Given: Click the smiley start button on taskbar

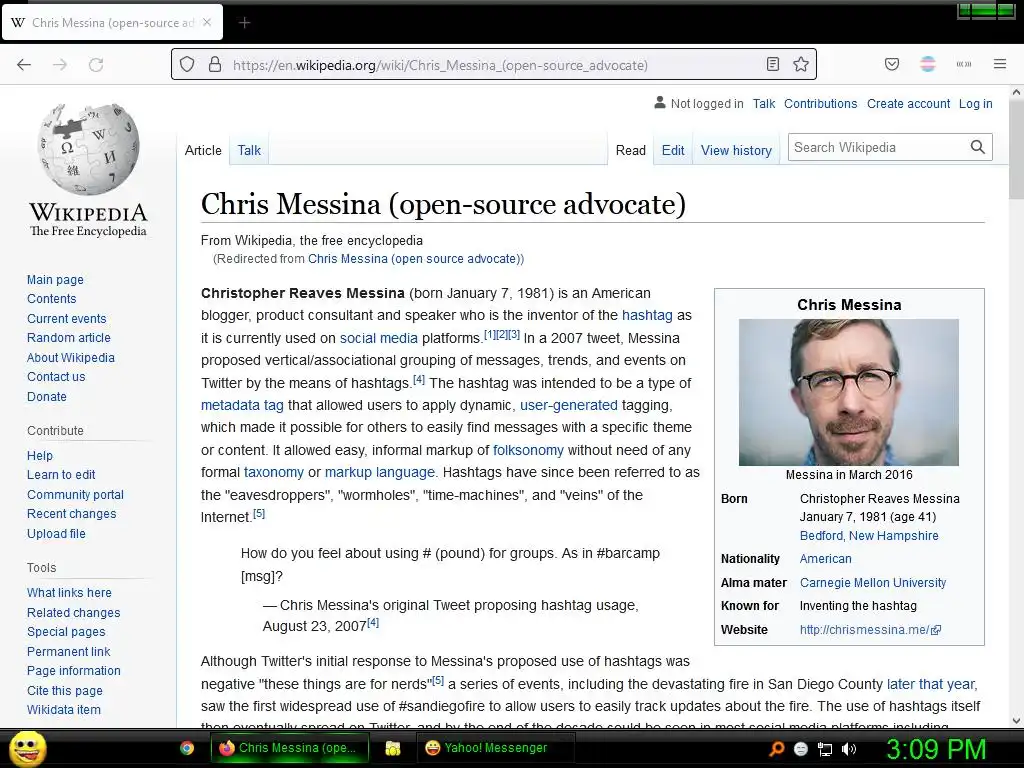Looking at the screenshot, I should [x=27, y=748].
